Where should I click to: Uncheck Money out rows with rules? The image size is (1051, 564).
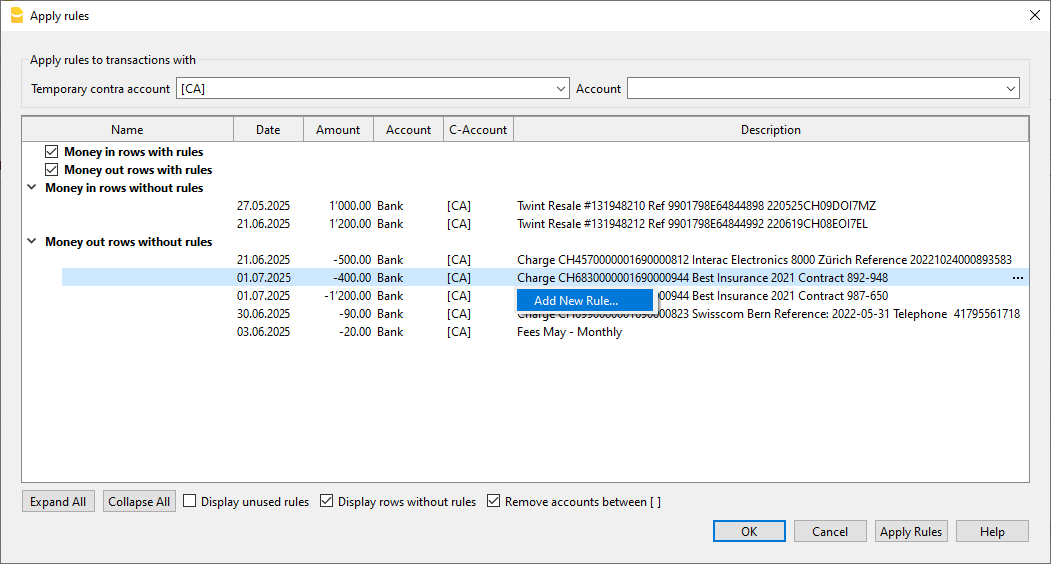point(52,170)
